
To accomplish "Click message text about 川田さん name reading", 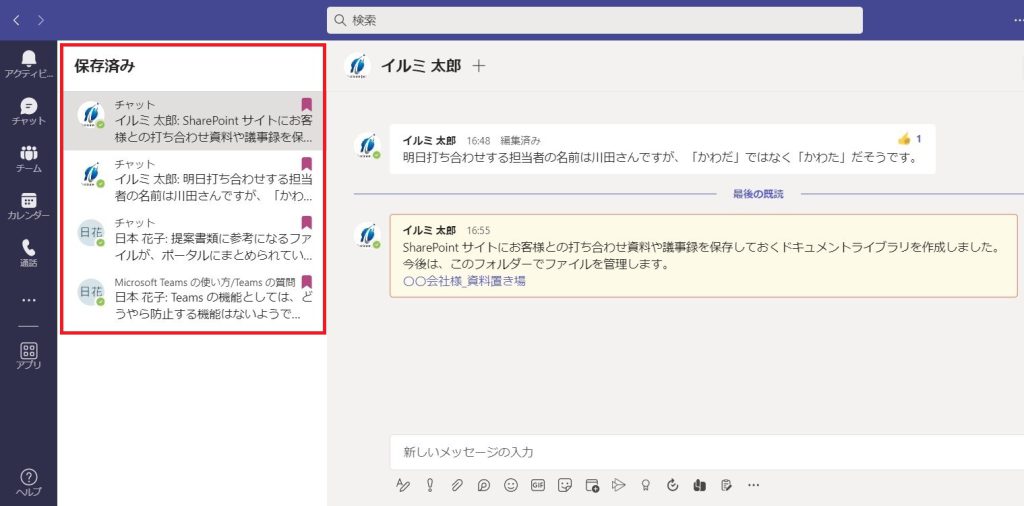I will tap(661, 157).
